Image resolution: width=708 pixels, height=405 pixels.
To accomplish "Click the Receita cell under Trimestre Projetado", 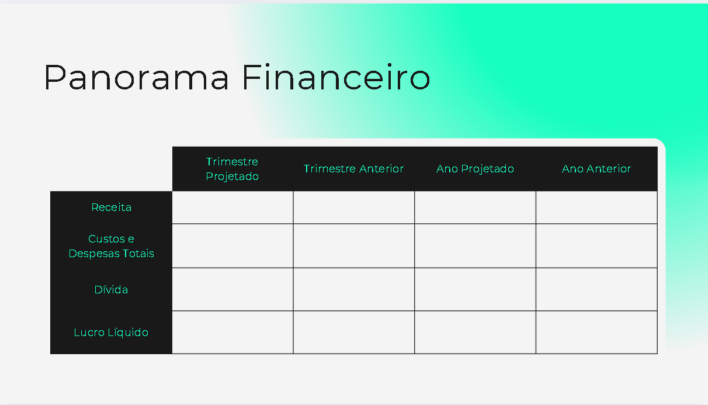I will coord(232,207).
